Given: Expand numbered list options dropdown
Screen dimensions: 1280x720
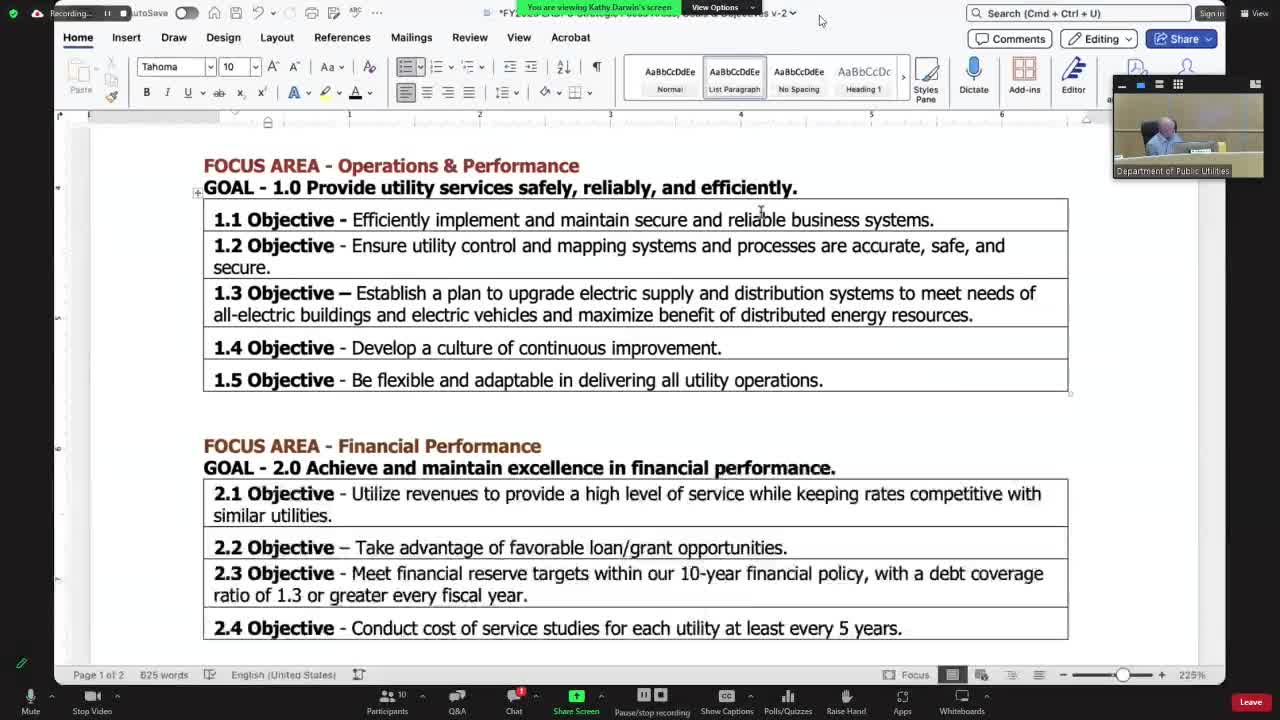Looking at the screenshot, I should click(x=450, y=67).
